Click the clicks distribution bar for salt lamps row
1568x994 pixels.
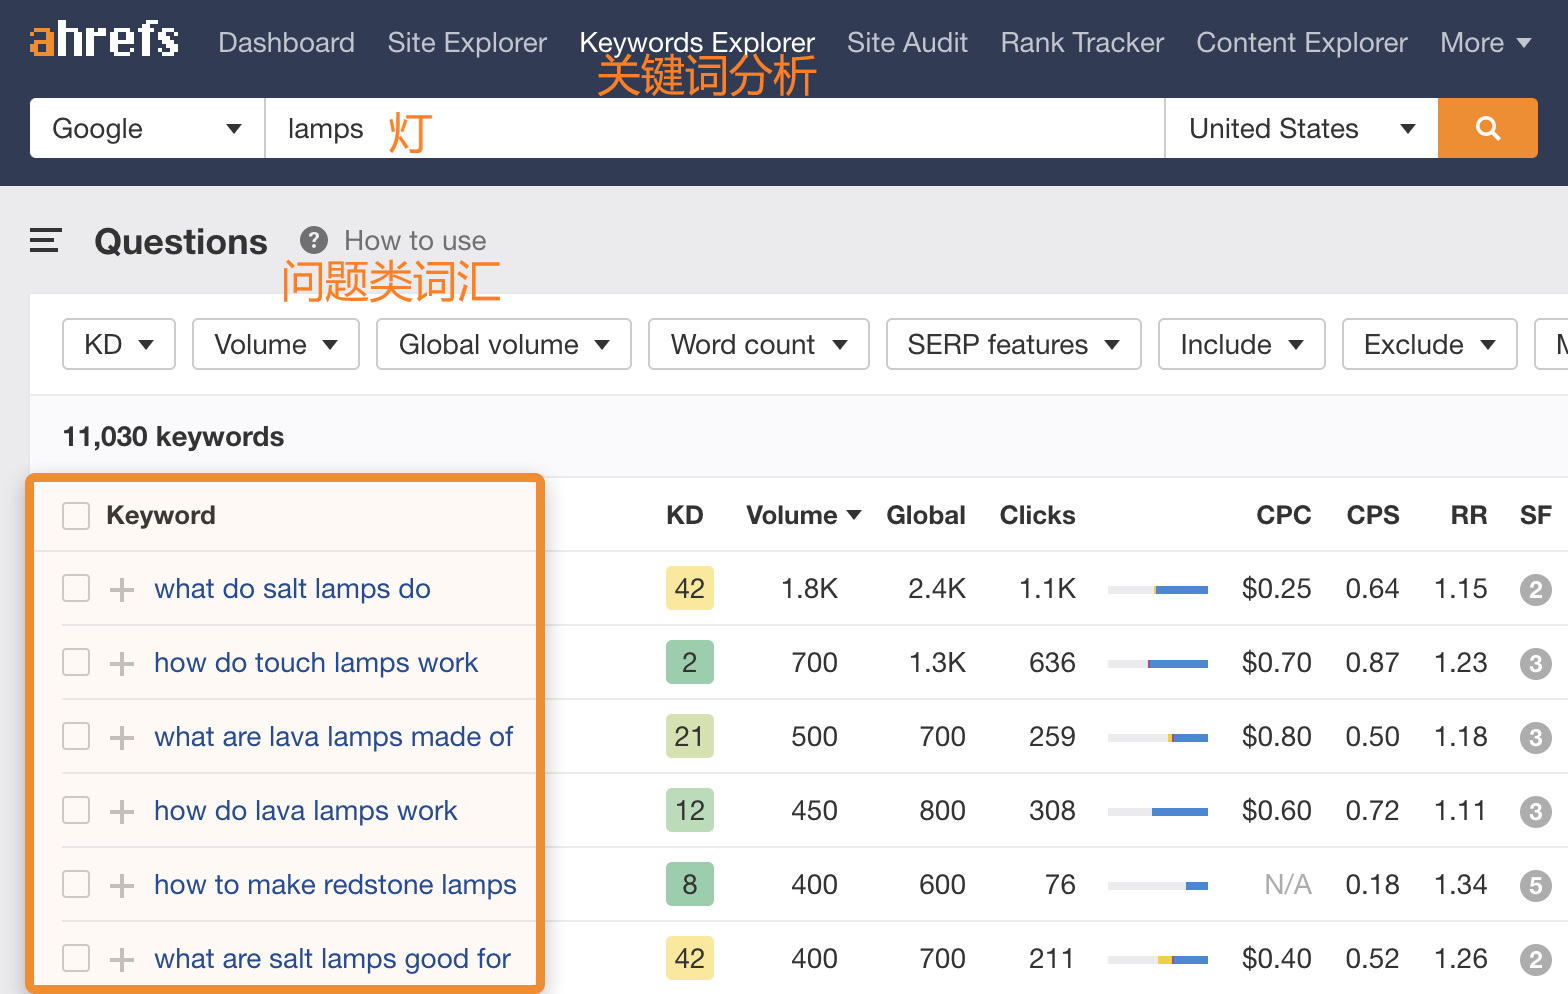1157,590
